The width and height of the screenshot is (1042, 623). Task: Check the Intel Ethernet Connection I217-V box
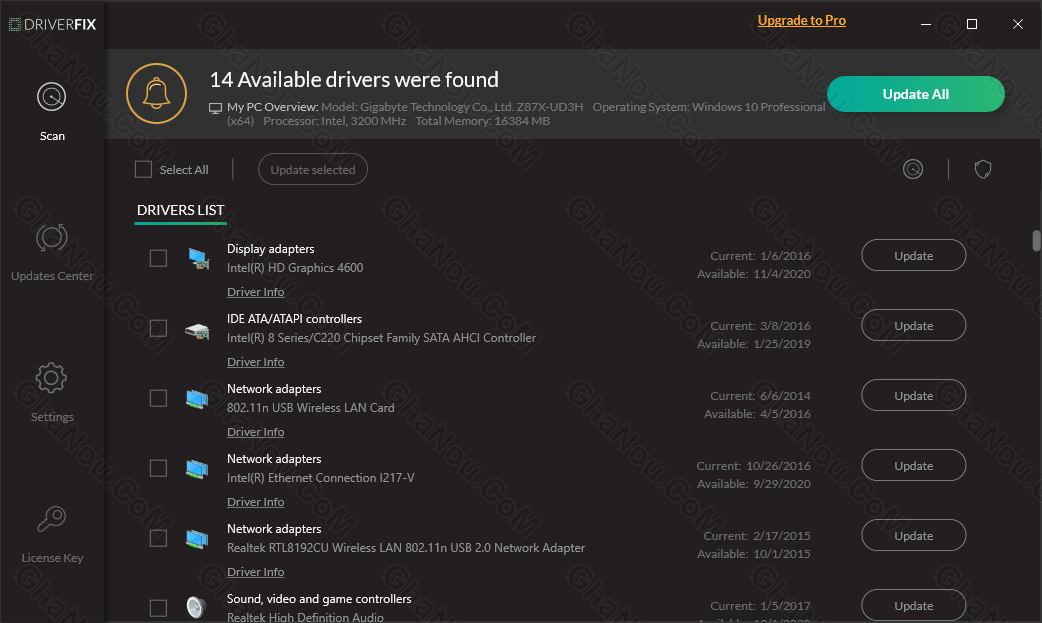(158, 468)
